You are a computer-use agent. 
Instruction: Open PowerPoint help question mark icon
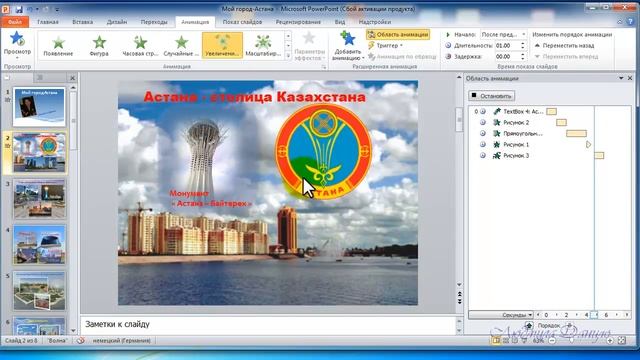631,22
